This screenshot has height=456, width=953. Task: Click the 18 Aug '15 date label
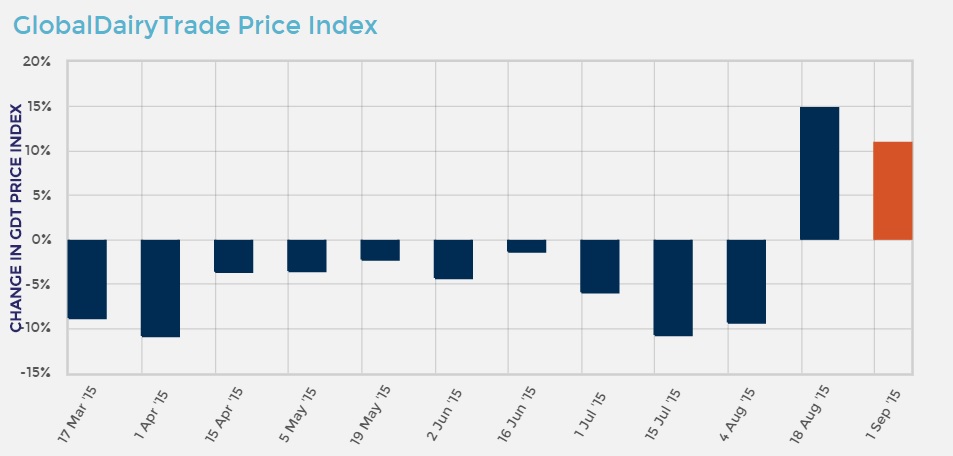tap(814, 410)
